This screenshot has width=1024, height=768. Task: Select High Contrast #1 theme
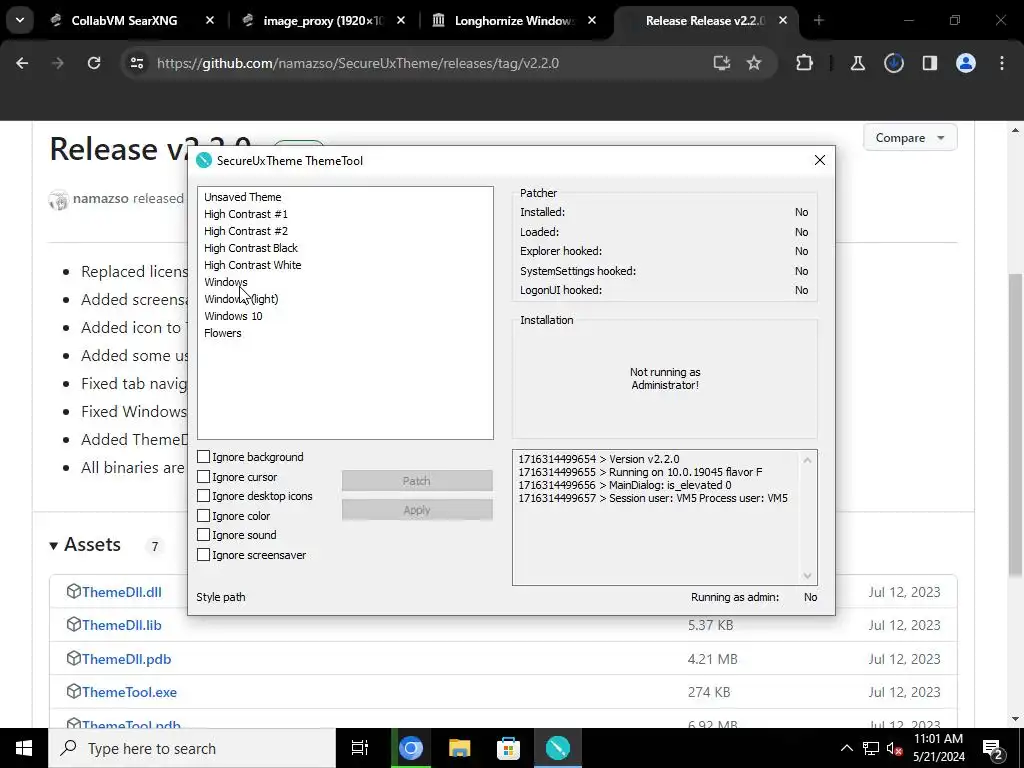point(246,214)
